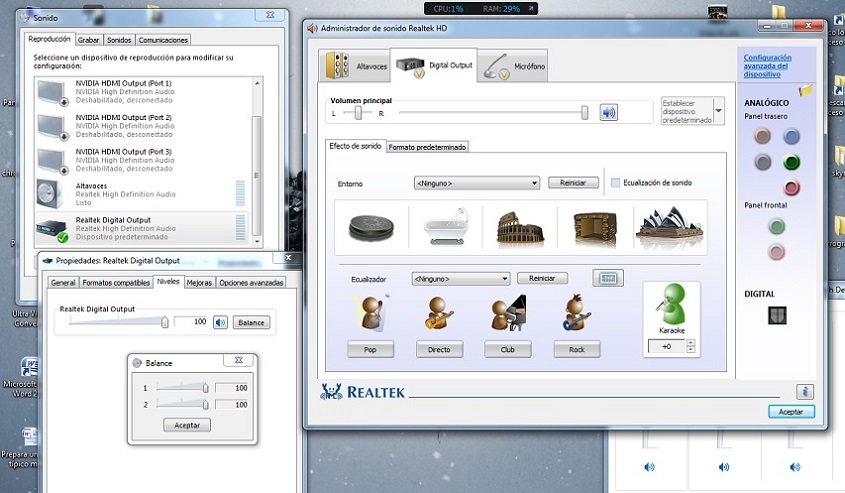This screenshot has width=845, height=493.
Task: Click the green rear panel jack
Action: click(791, 162)
